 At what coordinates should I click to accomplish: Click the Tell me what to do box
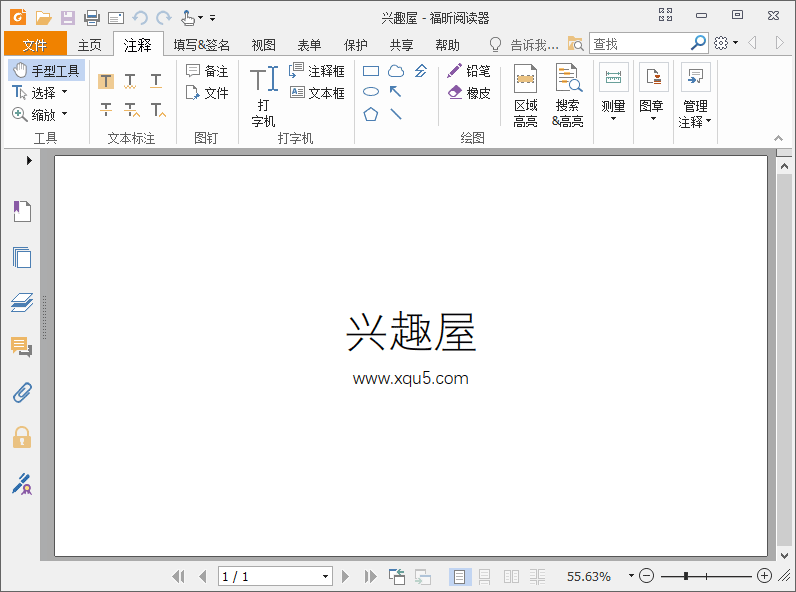[x=524, y=45]
